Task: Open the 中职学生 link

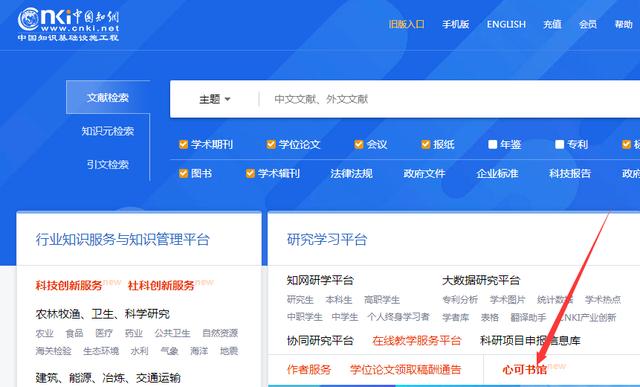Action: 304,317
